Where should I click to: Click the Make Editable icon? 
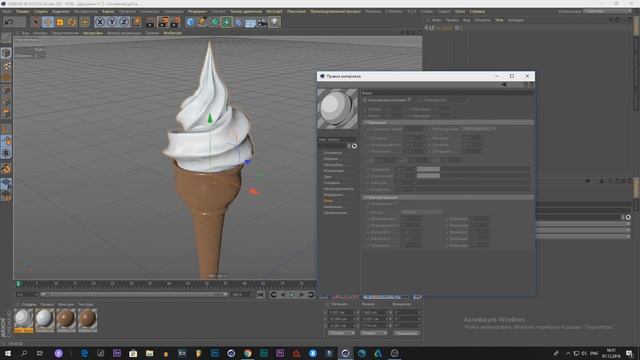6,38
